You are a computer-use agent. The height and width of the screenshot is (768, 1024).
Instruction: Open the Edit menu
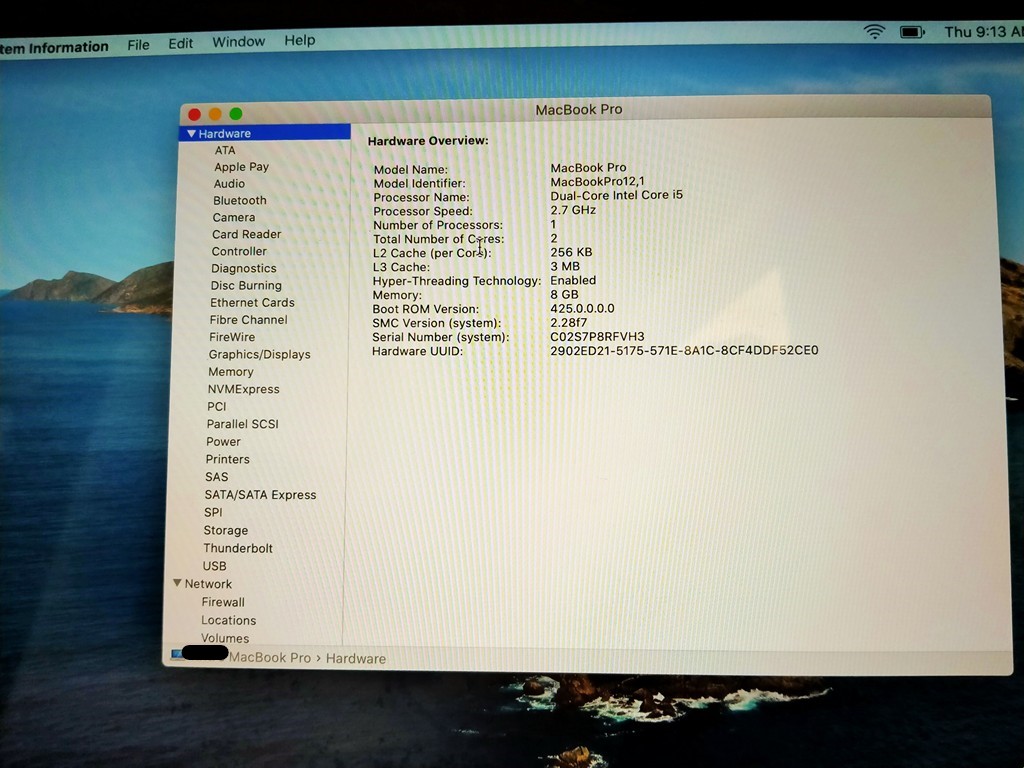[180, 43]
